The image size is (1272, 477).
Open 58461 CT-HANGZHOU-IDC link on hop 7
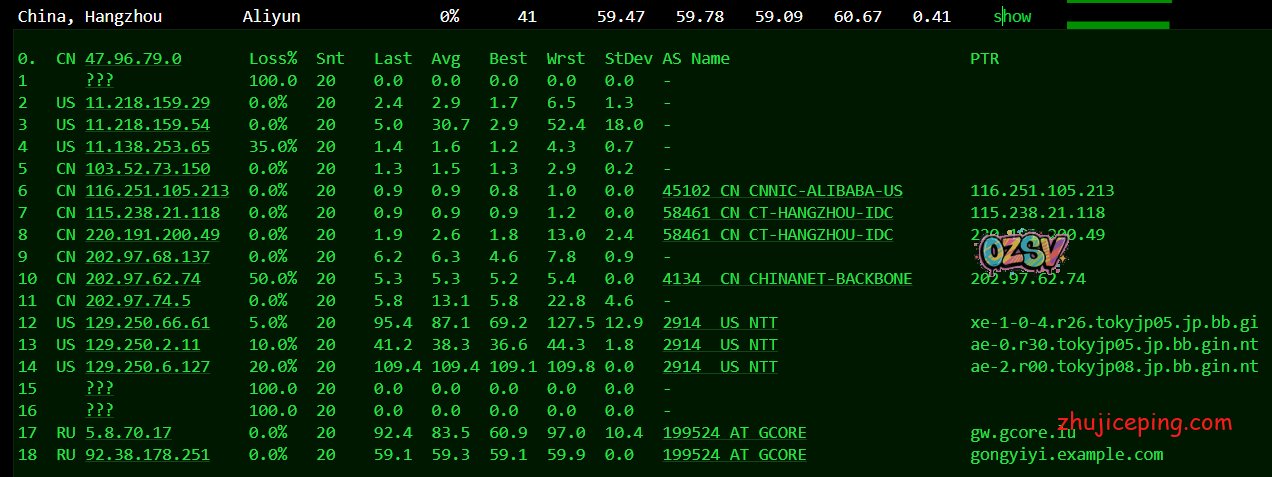[777, 213]
